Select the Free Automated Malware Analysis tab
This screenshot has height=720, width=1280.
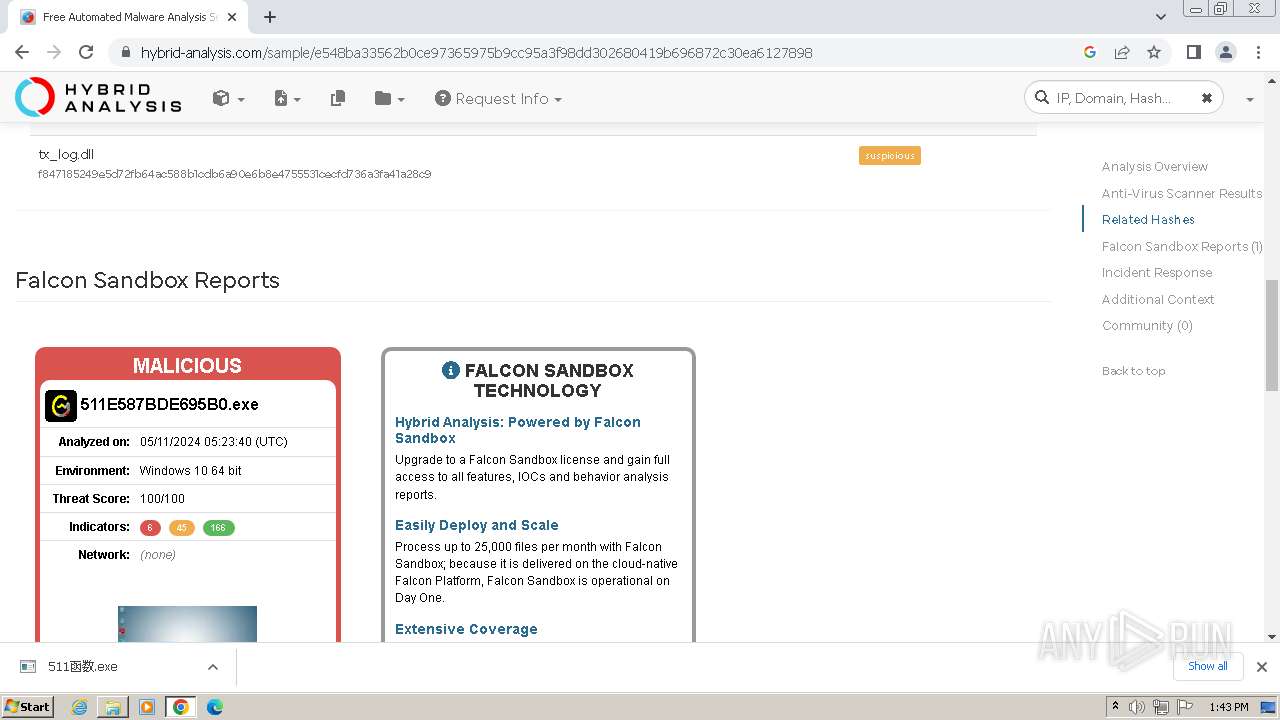pos(130,17)
